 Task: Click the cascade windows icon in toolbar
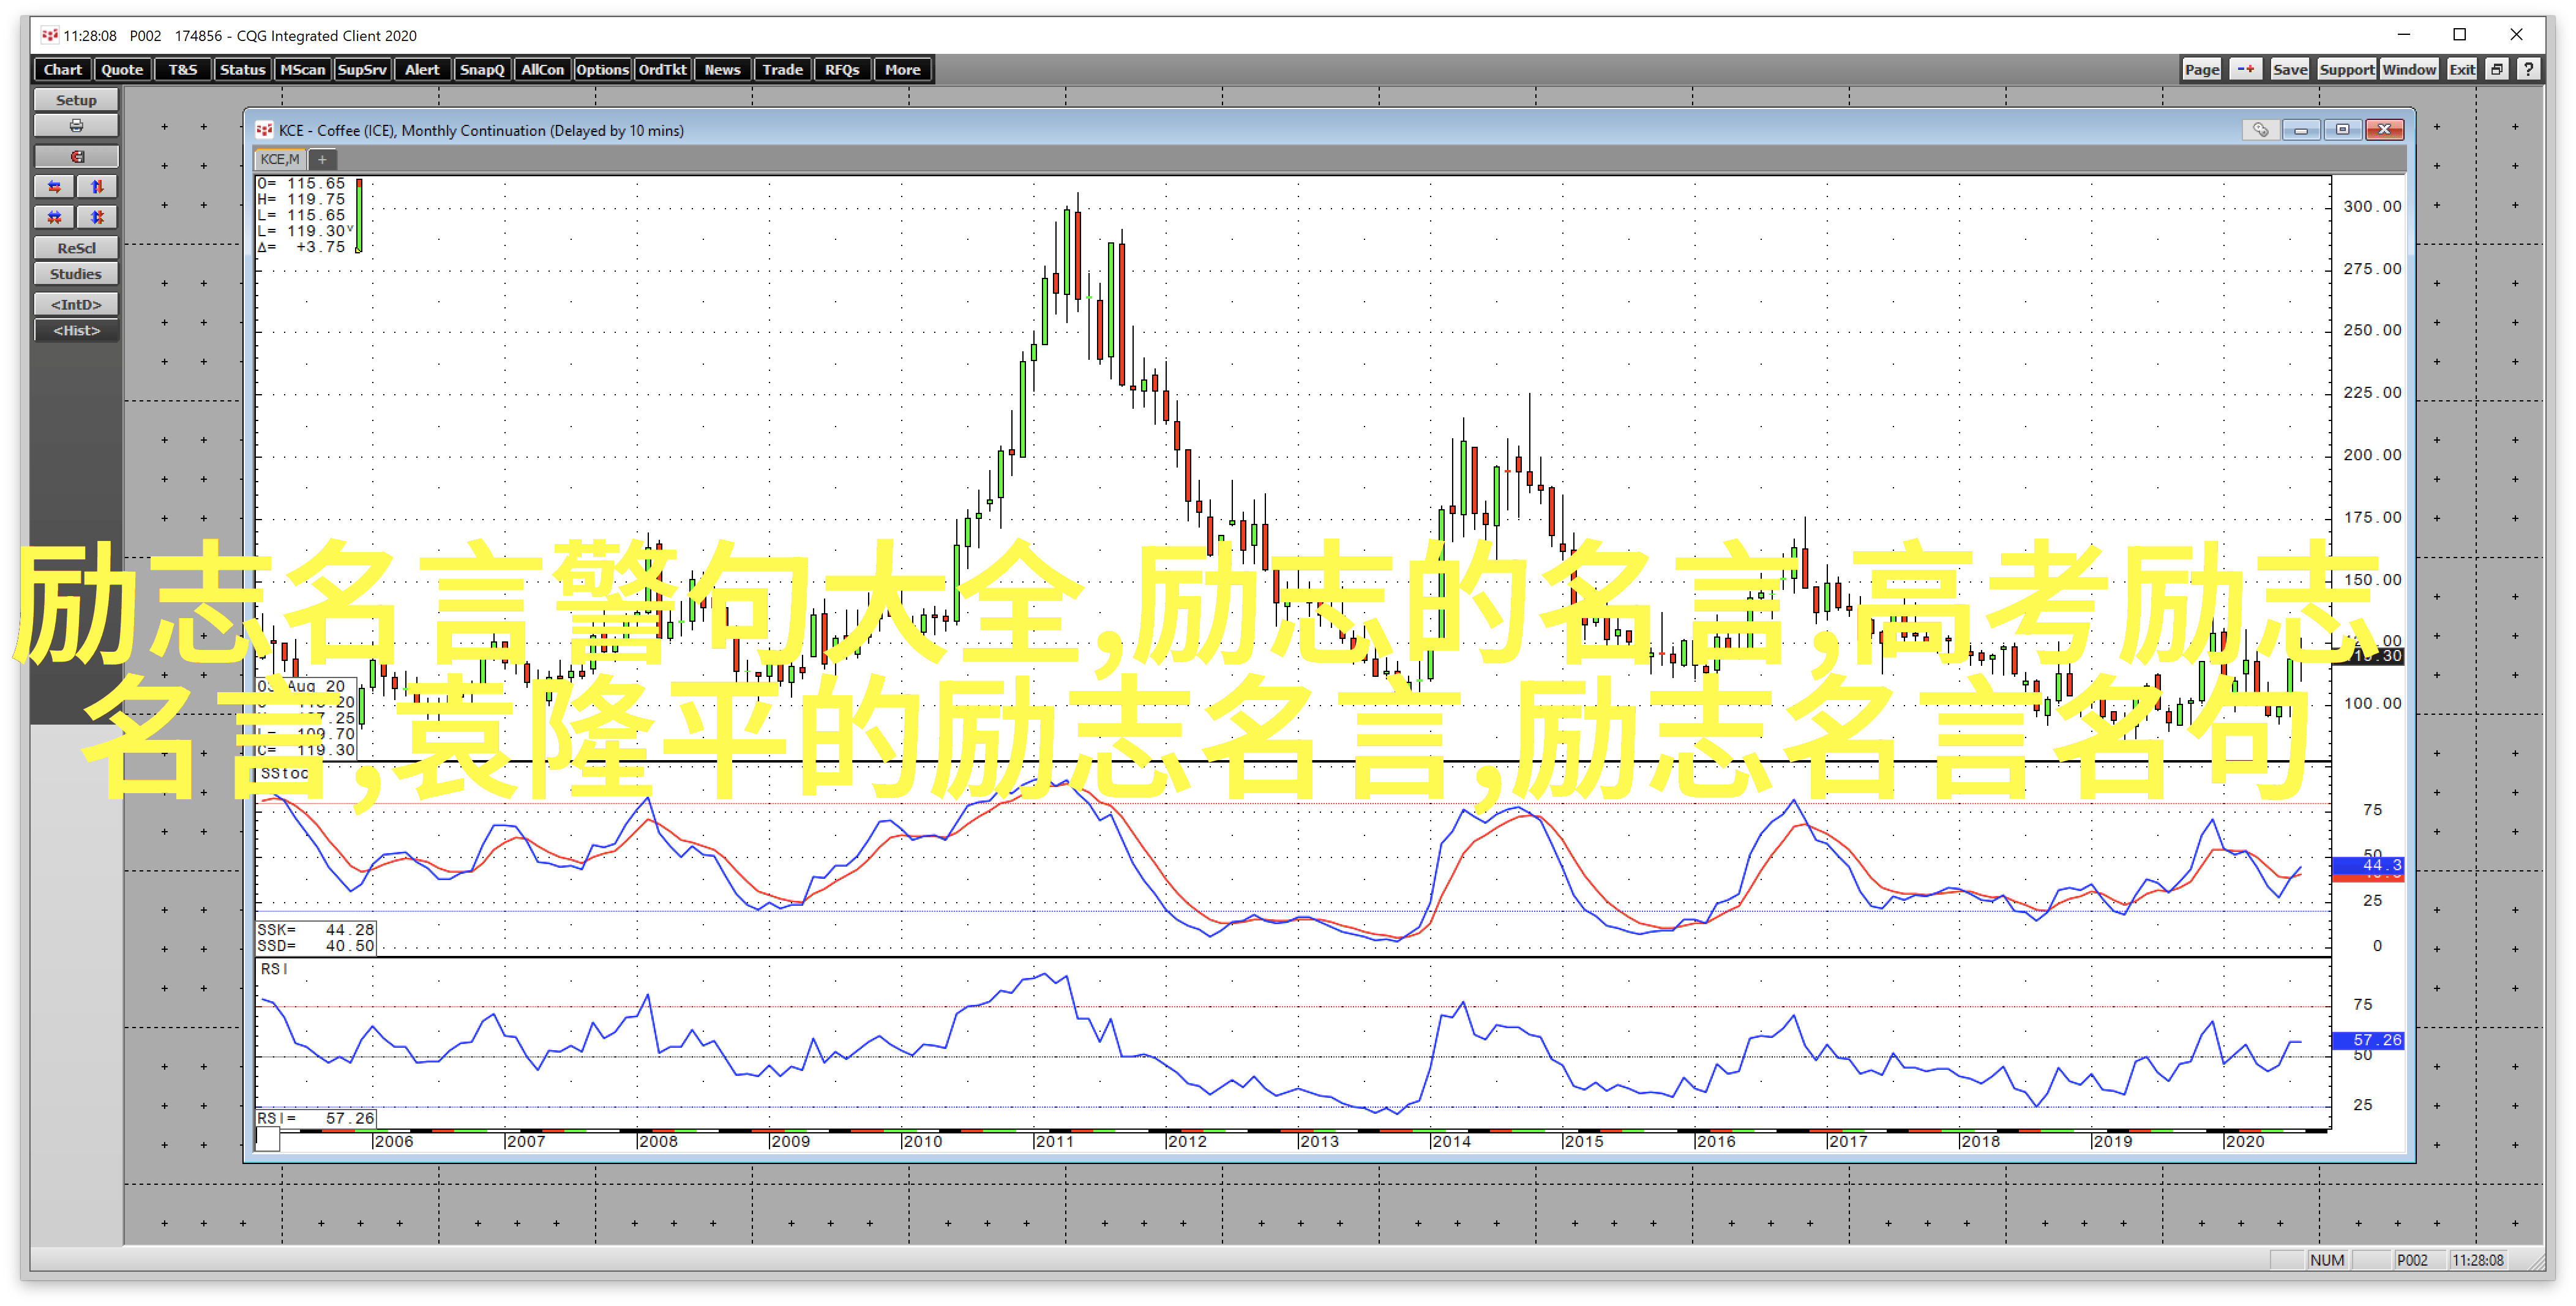(2497, 69)
